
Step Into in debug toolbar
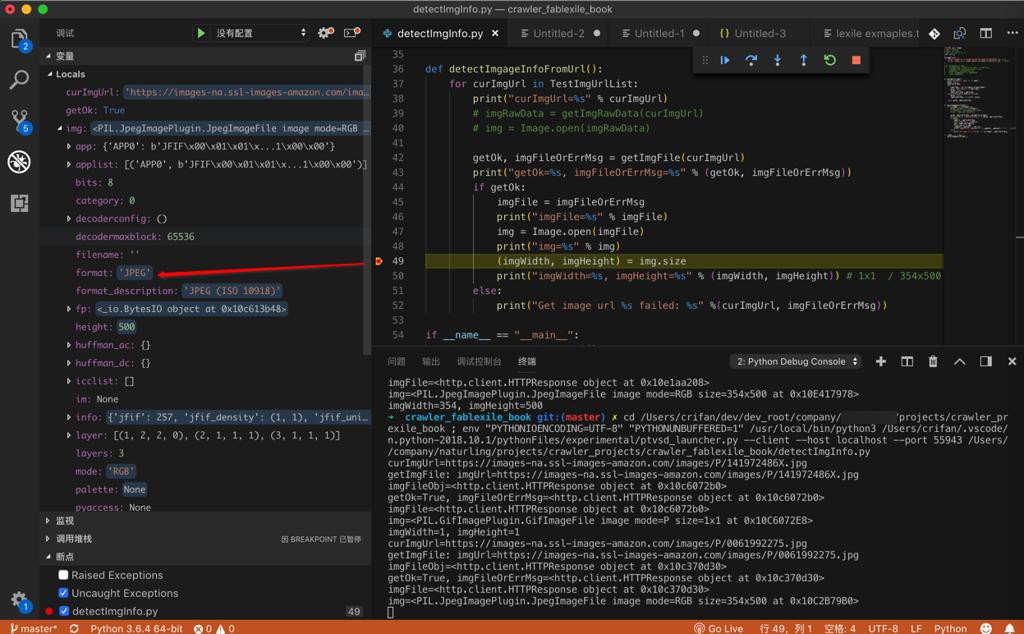777,60
